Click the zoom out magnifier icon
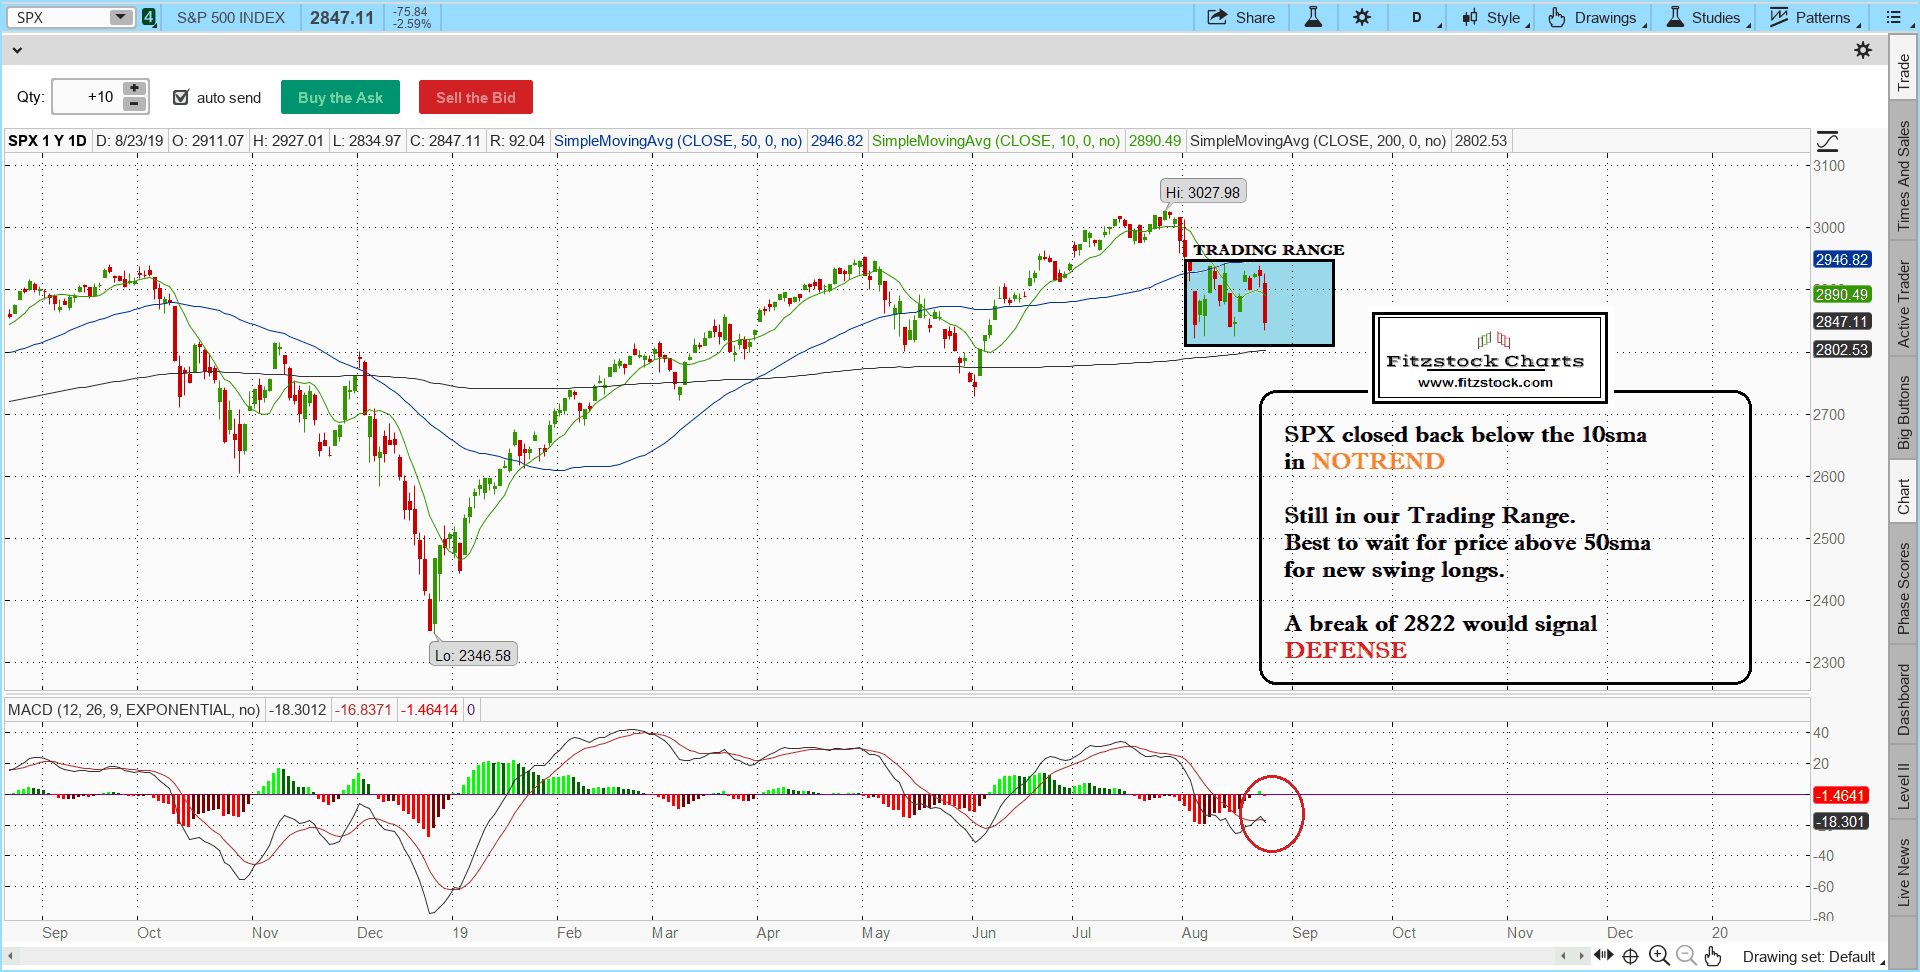Viewport: 1920px width, 972px height. click(1686, 956)
